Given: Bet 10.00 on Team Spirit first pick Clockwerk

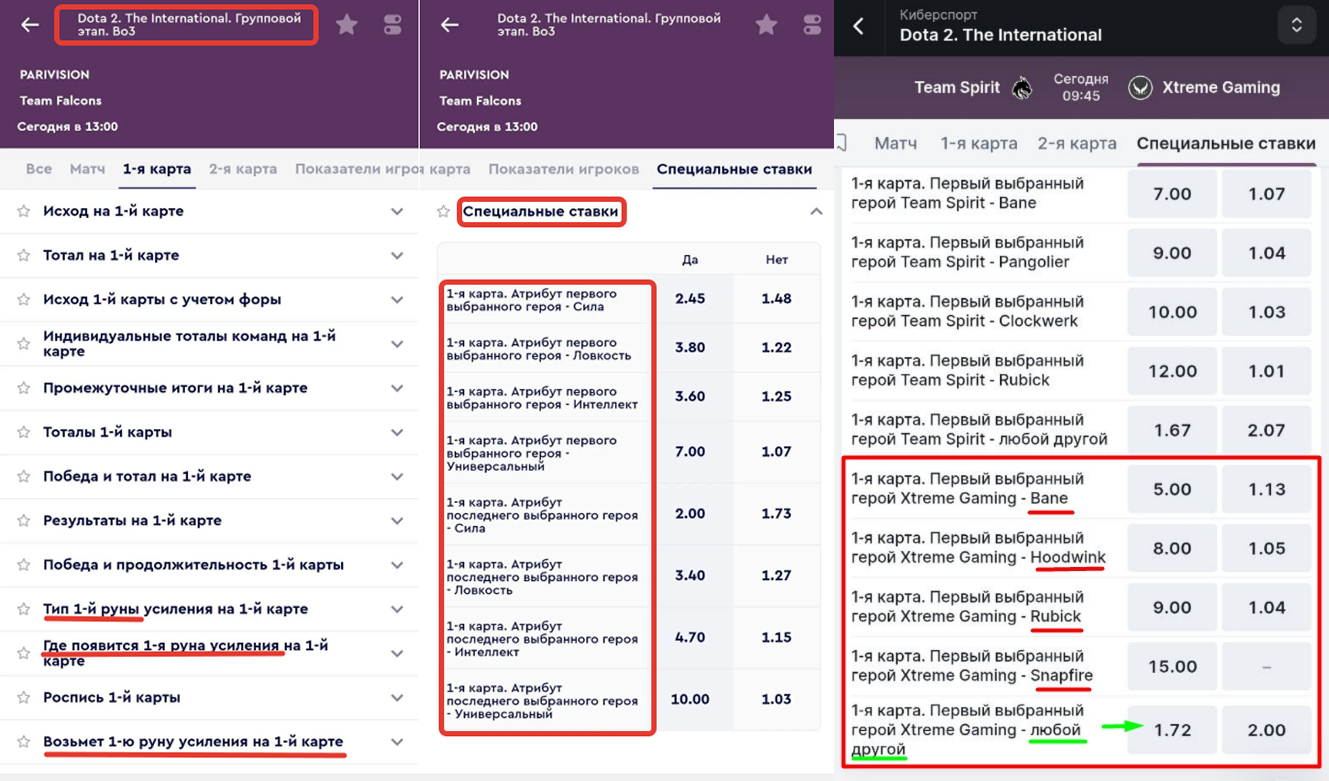Looking at the screenshot, I should [1172, 312].
